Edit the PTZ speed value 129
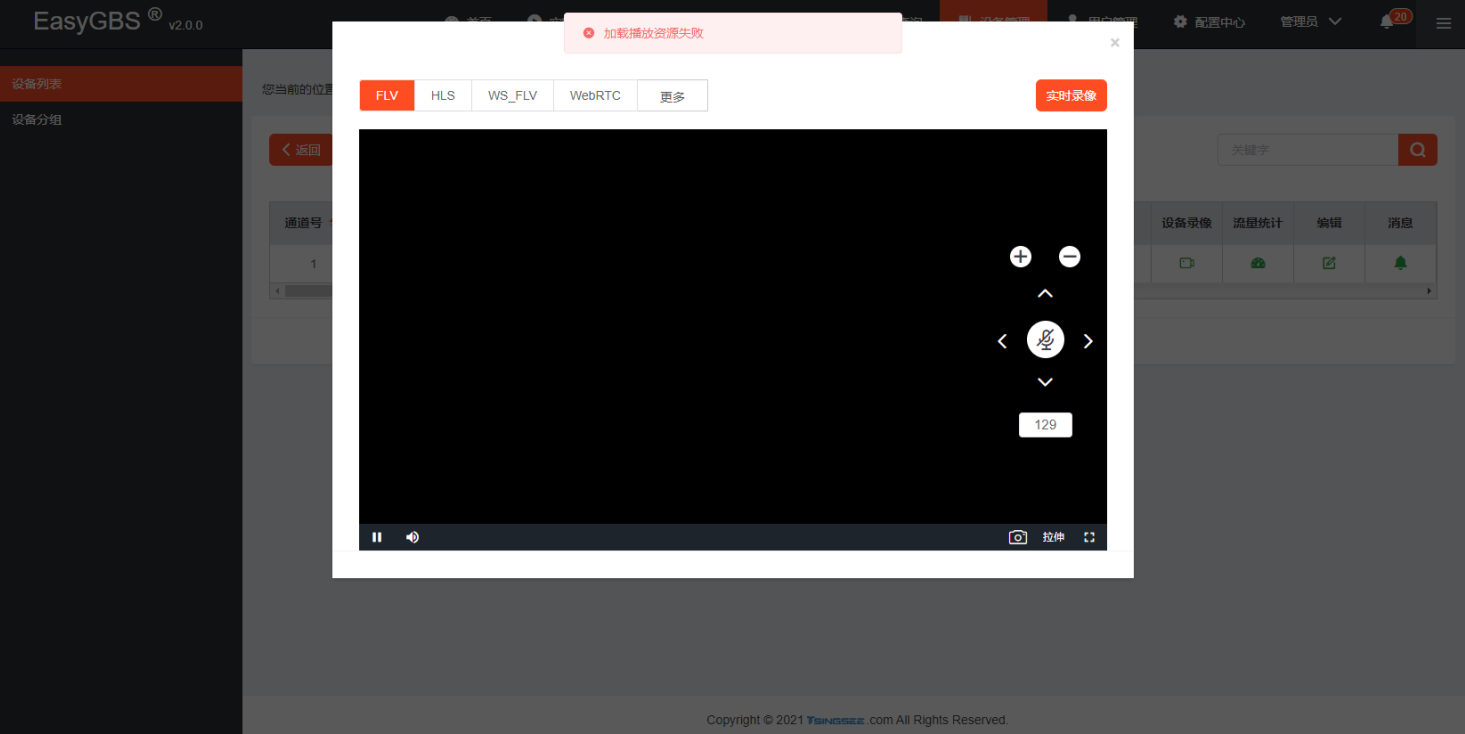The width and height of the screenshot is (1465, 734). pyautogui.click(x=1045, y=425)
